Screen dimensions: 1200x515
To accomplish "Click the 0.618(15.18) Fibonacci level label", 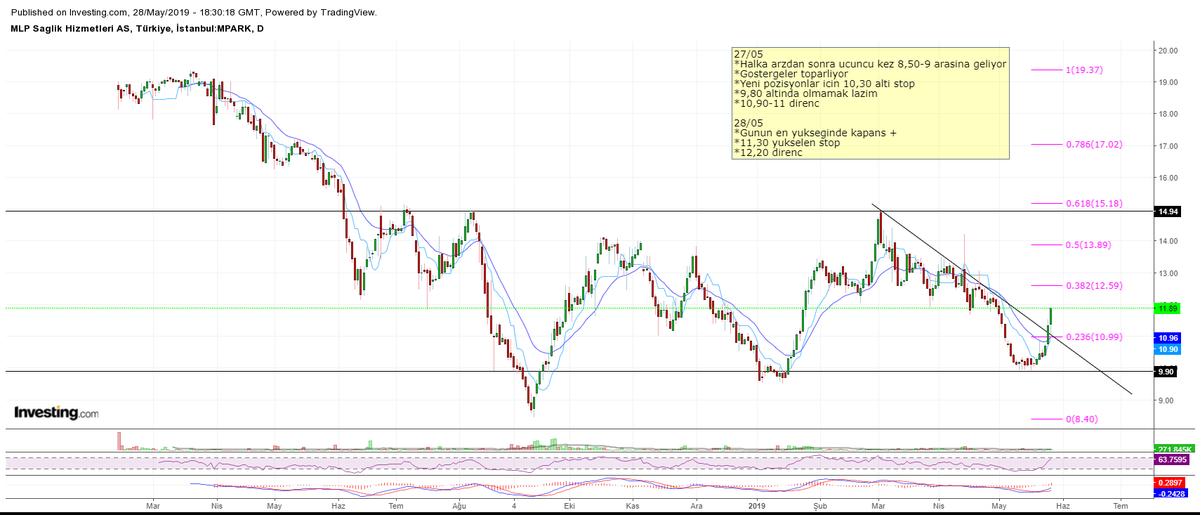I will tap(1093, 203).
